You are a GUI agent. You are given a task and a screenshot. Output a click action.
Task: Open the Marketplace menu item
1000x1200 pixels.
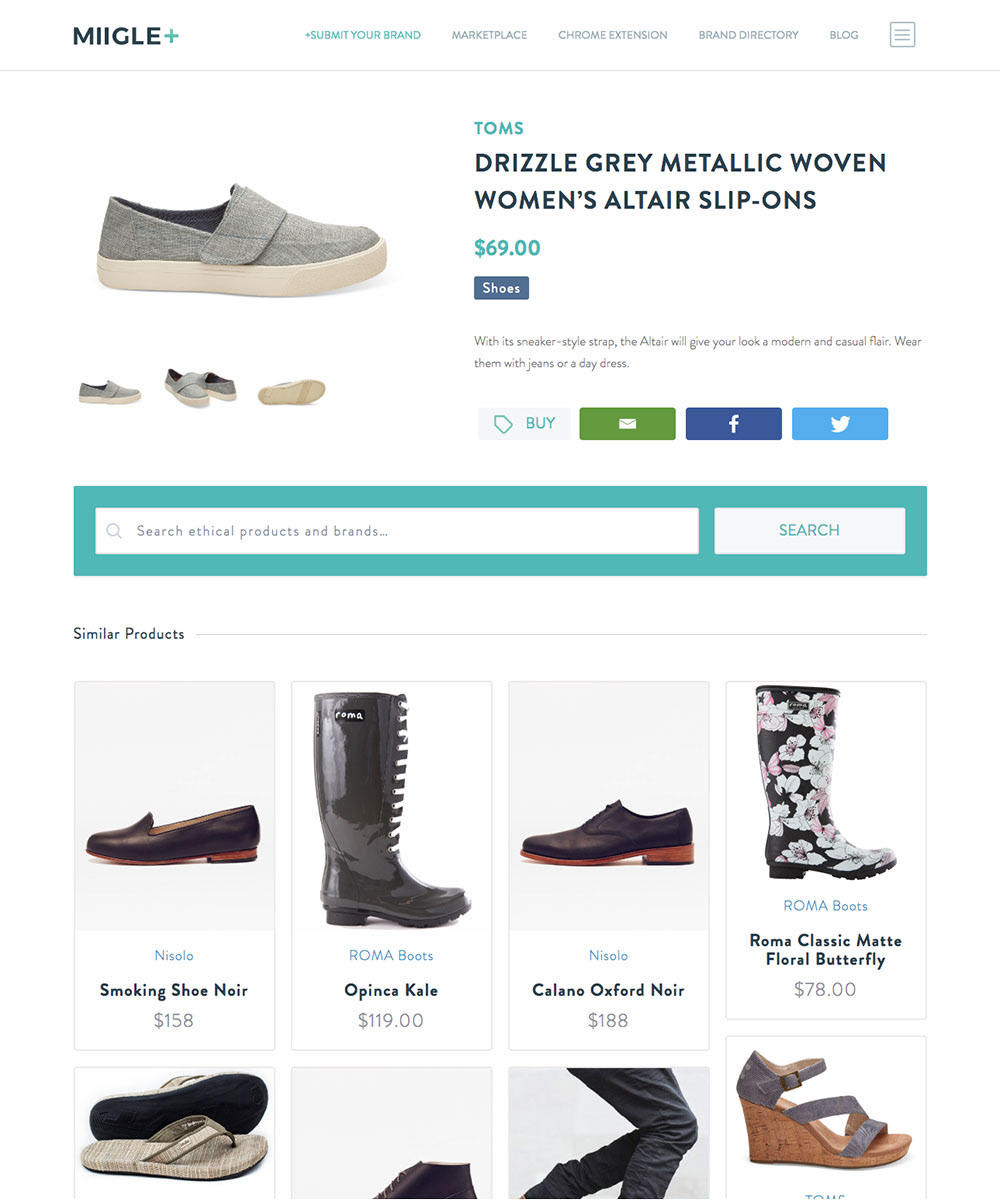[489, 35]
